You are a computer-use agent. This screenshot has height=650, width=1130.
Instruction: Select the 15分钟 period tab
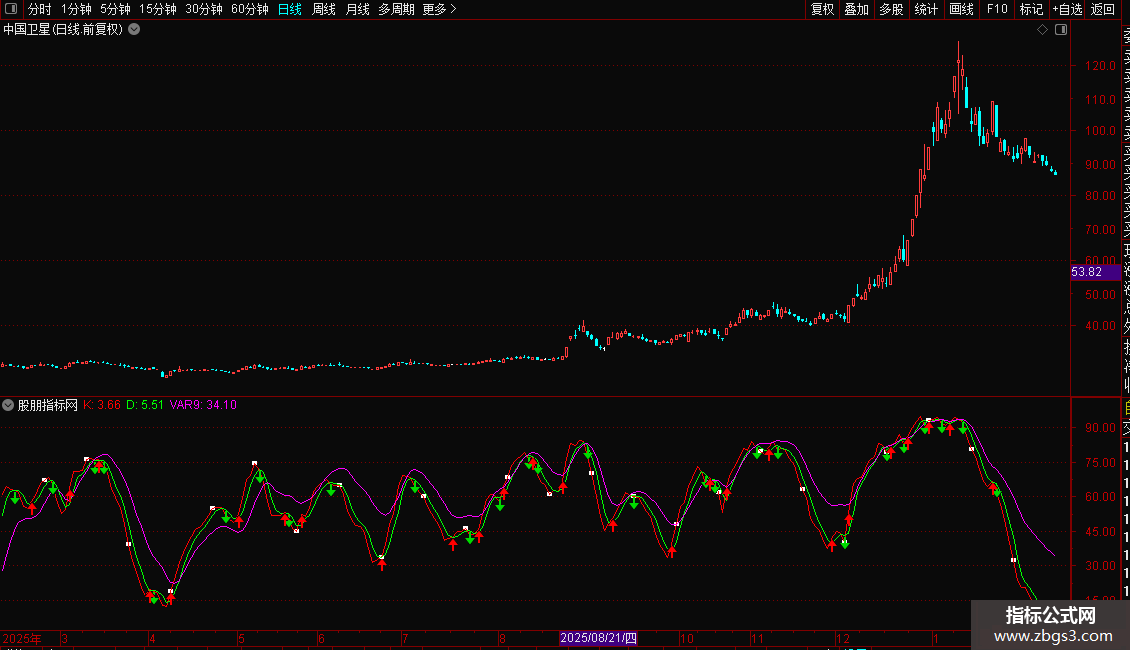(x=158, y=9)
